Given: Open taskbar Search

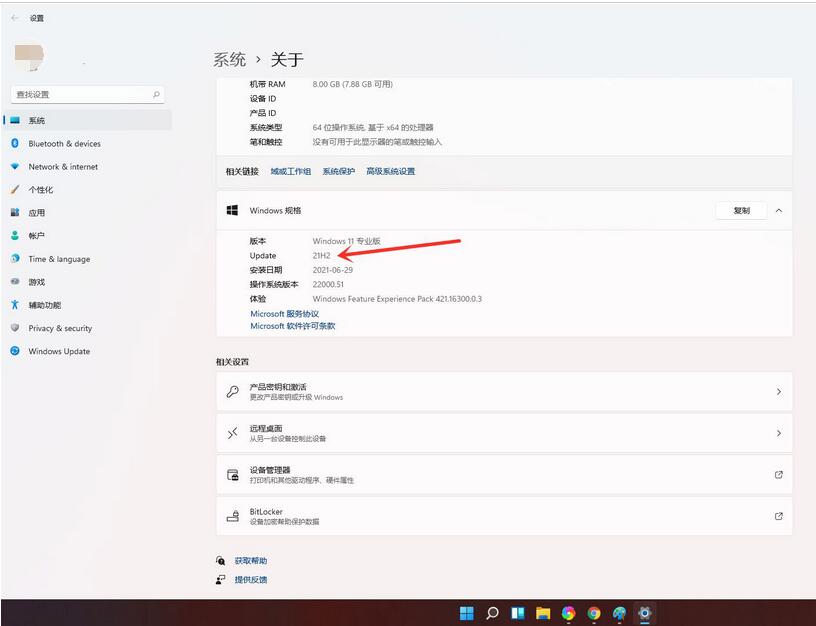Looking at the screenshot, I should pyautogui.click(x=492, y=613).
